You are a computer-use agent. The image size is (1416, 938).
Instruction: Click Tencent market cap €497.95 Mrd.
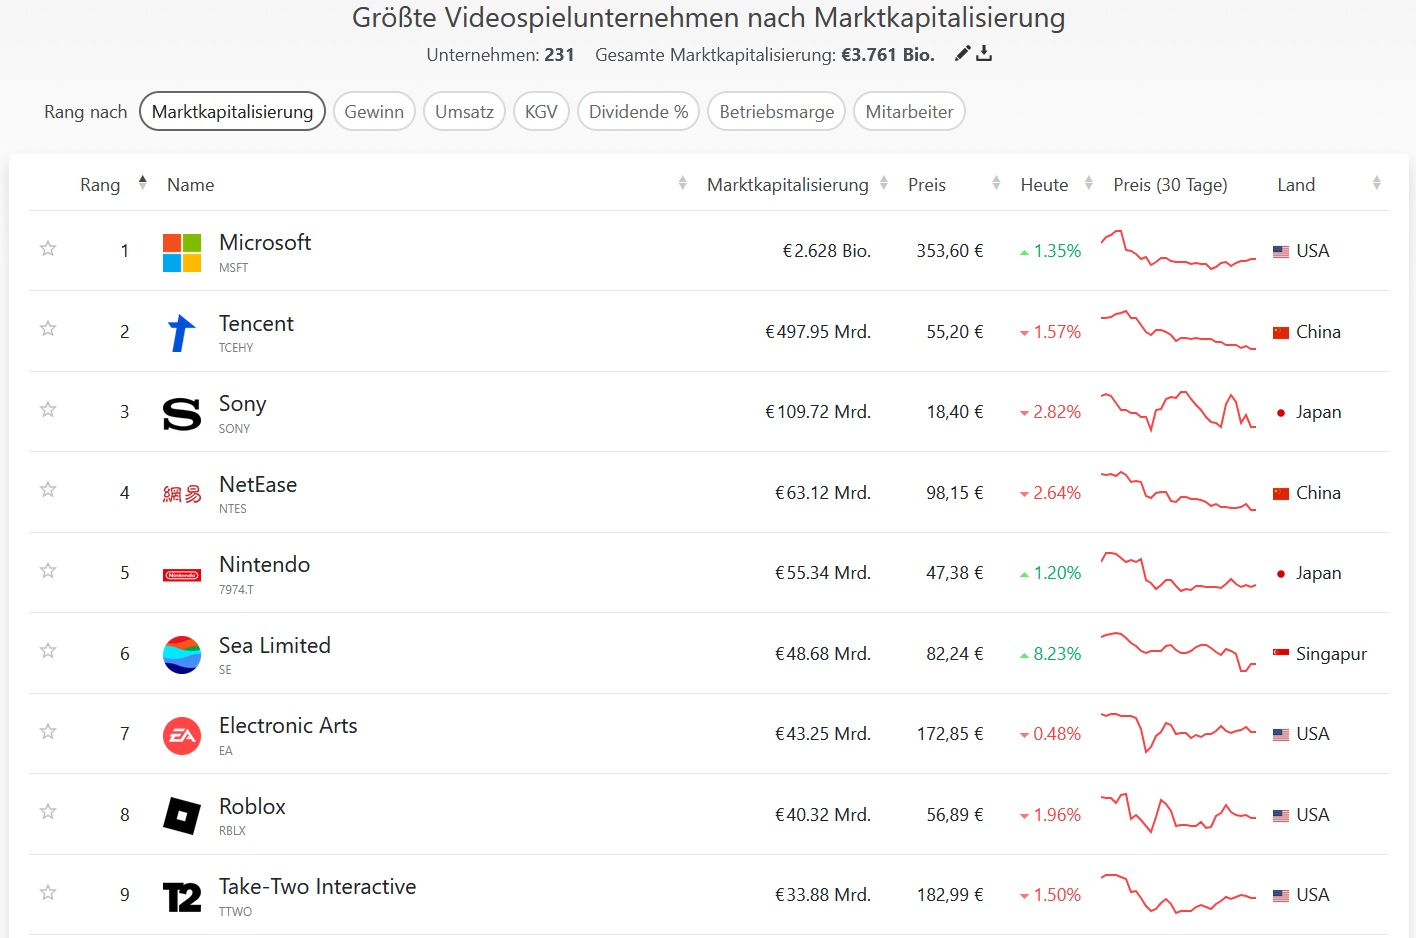point(818,332)
